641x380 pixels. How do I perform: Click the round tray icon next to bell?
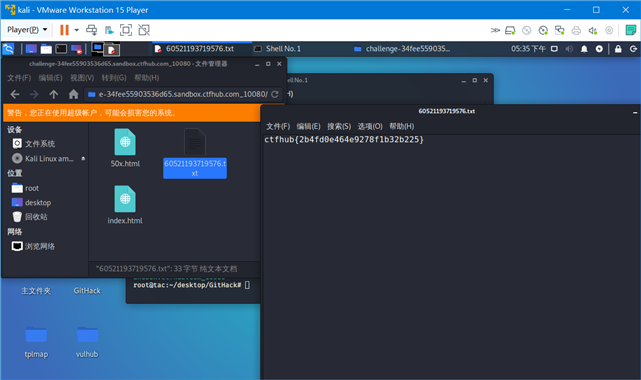[599, 49]
